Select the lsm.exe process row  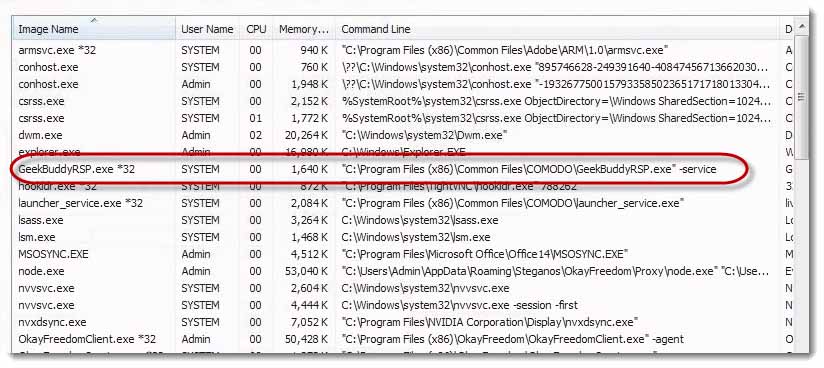click(397, 237)
